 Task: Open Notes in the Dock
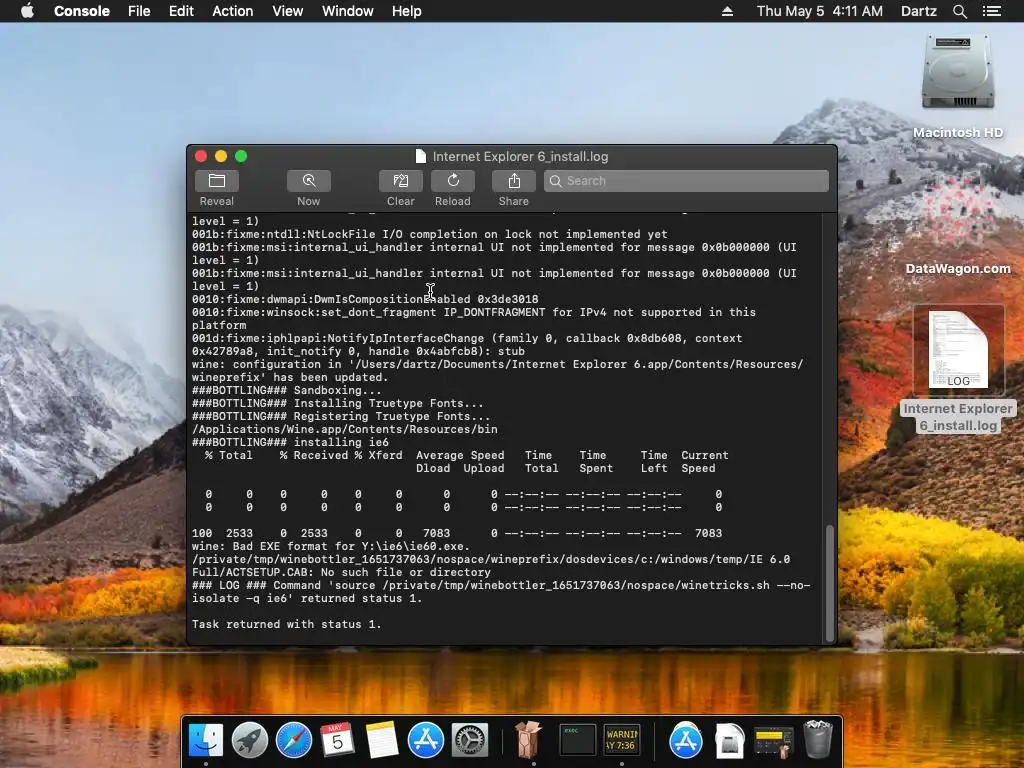[x=381, y=741]
